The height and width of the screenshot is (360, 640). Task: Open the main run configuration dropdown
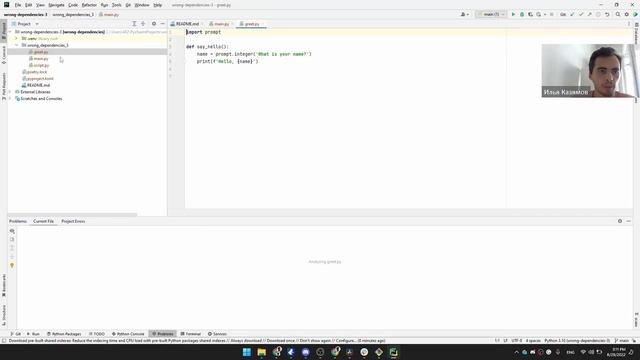[x=491, y=14]
